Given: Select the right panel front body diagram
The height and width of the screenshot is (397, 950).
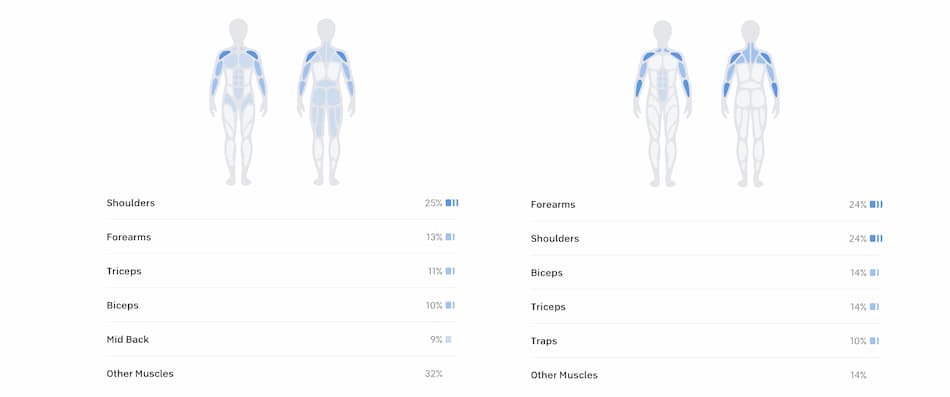Looking at the screenshot, I should [662, 103].
